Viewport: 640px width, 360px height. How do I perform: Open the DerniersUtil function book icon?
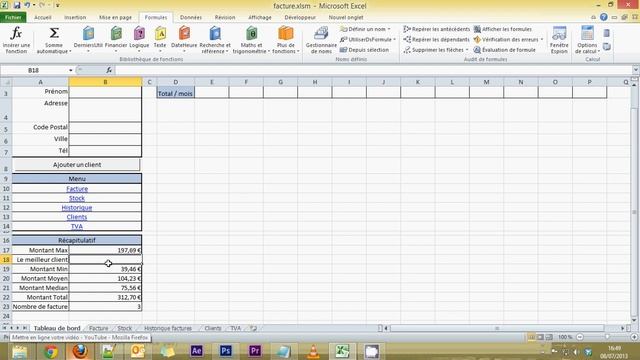click(x=88, y=33)
